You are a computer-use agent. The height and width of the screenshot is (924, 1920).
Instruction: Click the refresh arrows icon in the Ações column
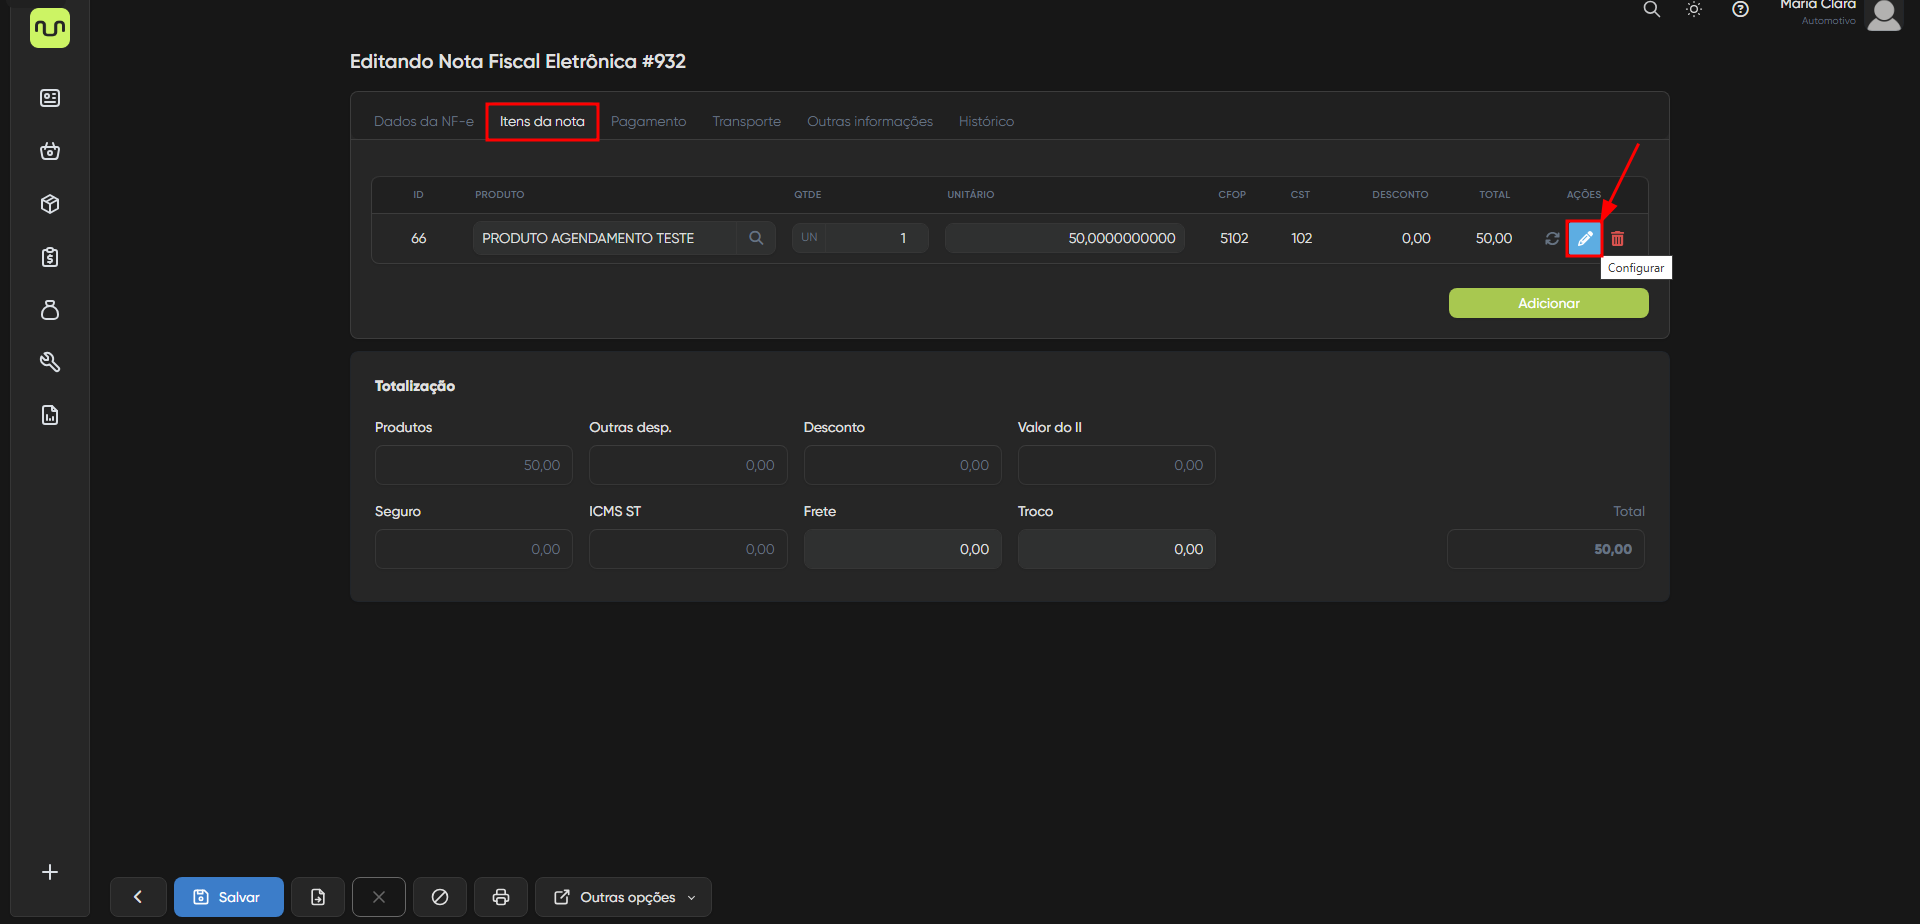(1552, 239)
